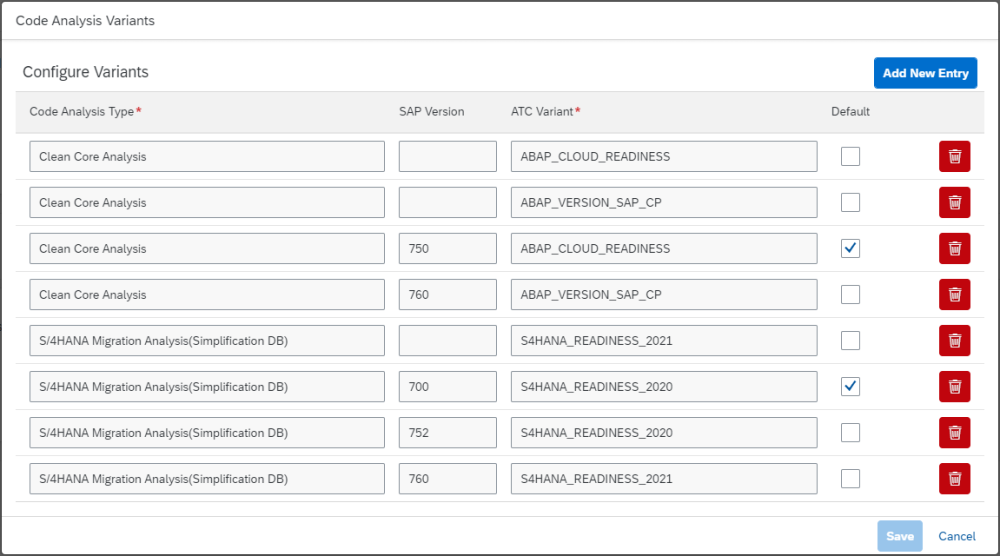Focus SAP Version 760 field in Clean Core row
Image resolution: width=1000 pixels, height=556 pixels.
(448, 295)
